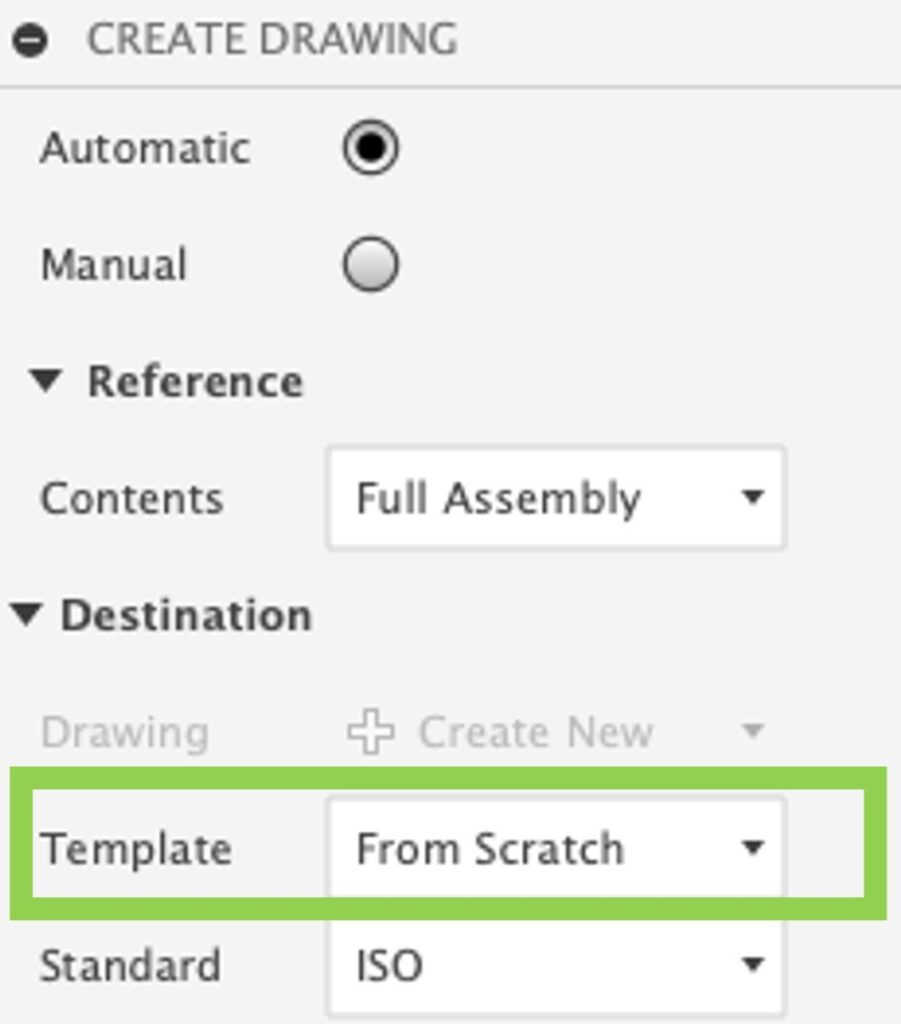Click the Reference section heading
The width and height of the screenshot is (901, 1024).
coord(195,382)
